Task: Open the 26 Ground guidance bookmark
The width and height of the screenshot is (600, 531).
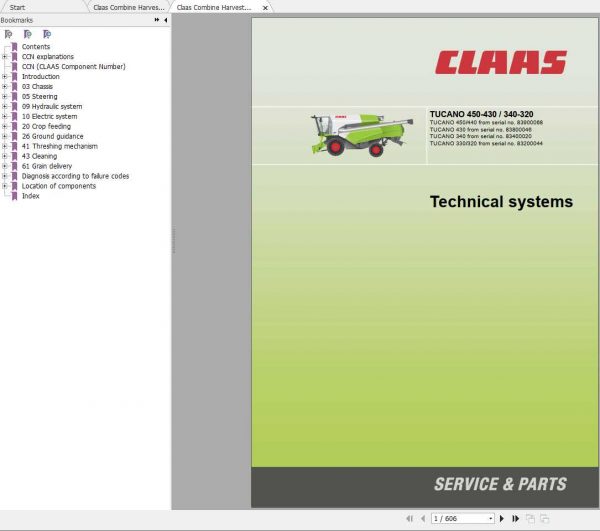Action: point(52,136)
